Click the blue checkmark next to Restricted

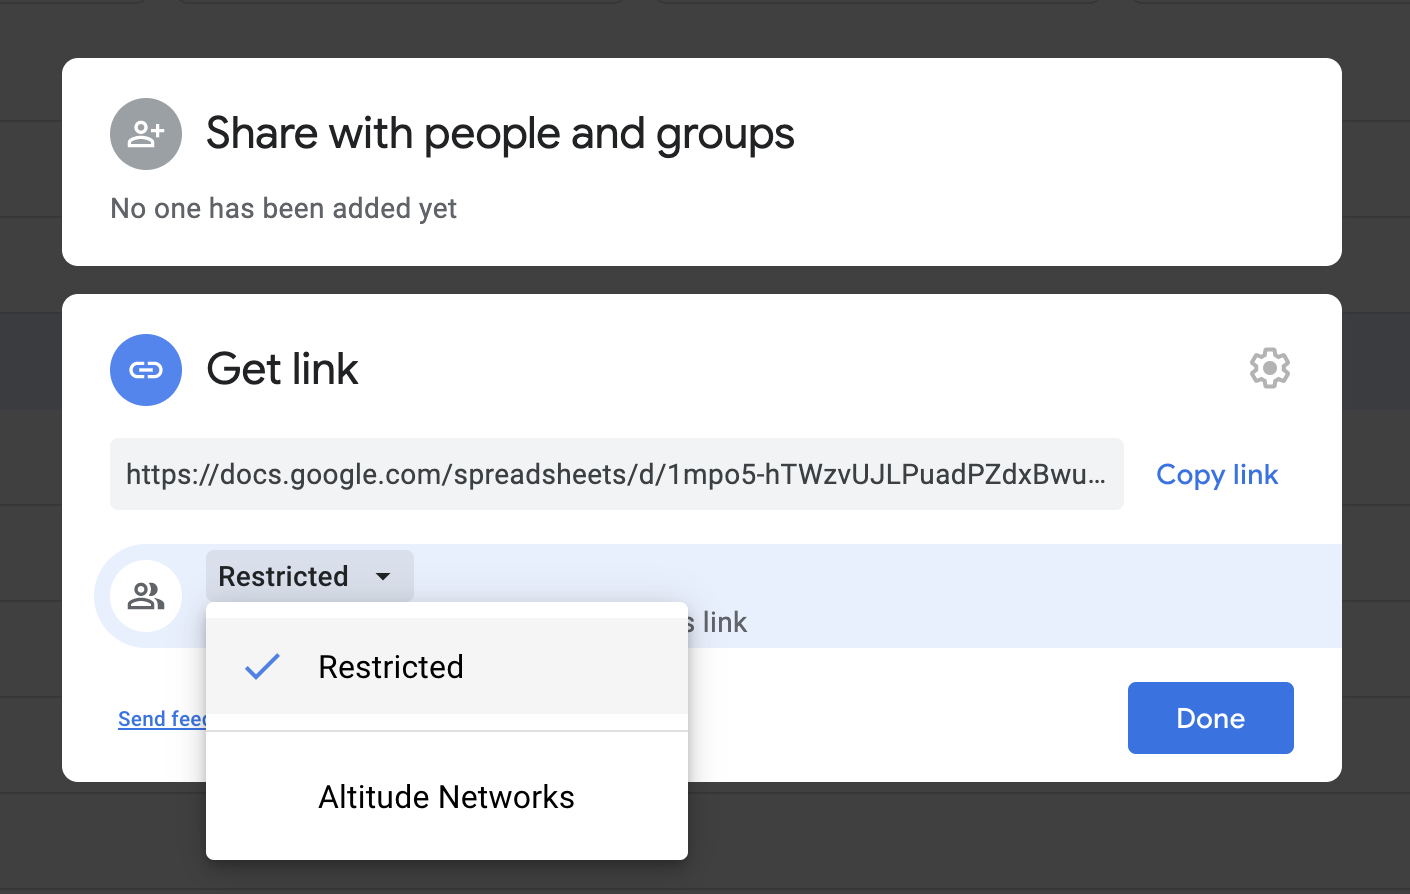click(262, 667)
